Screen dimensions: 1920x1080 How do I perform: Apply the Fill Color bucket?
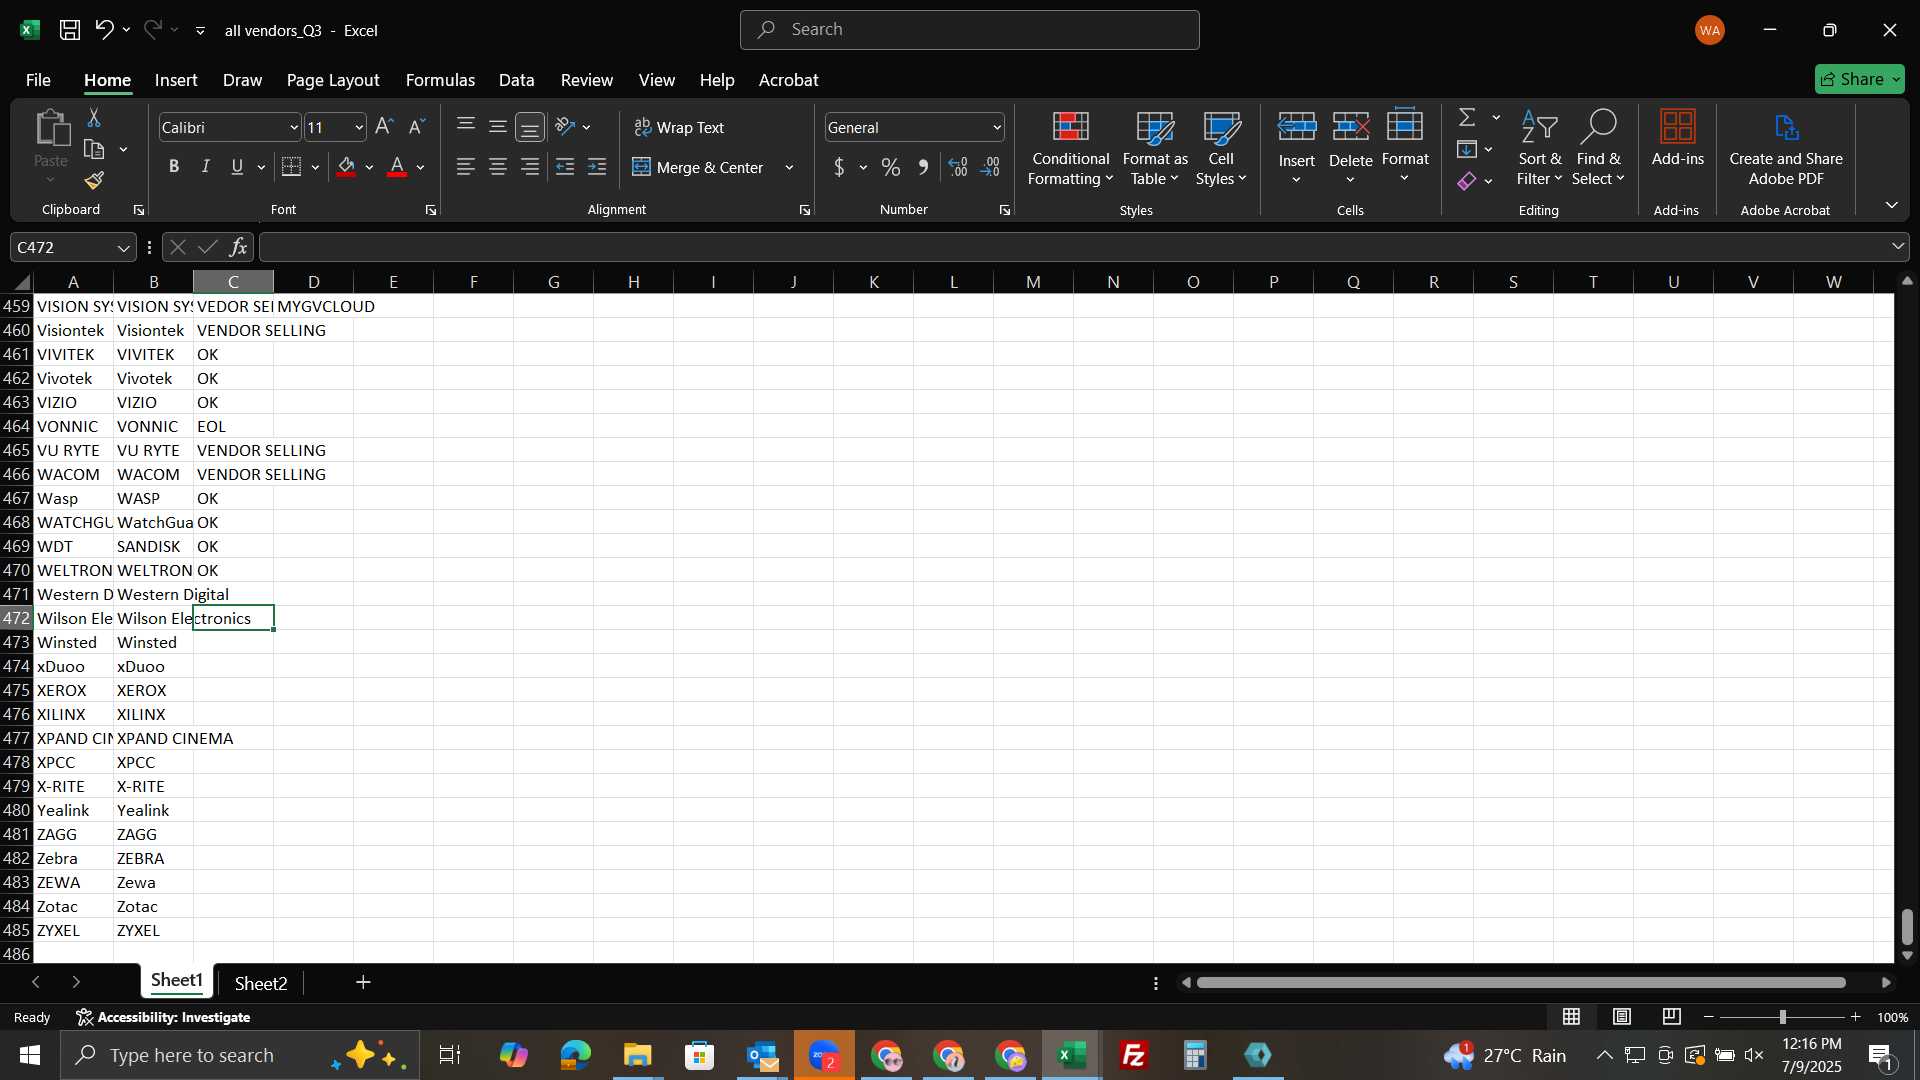point(347,167)
